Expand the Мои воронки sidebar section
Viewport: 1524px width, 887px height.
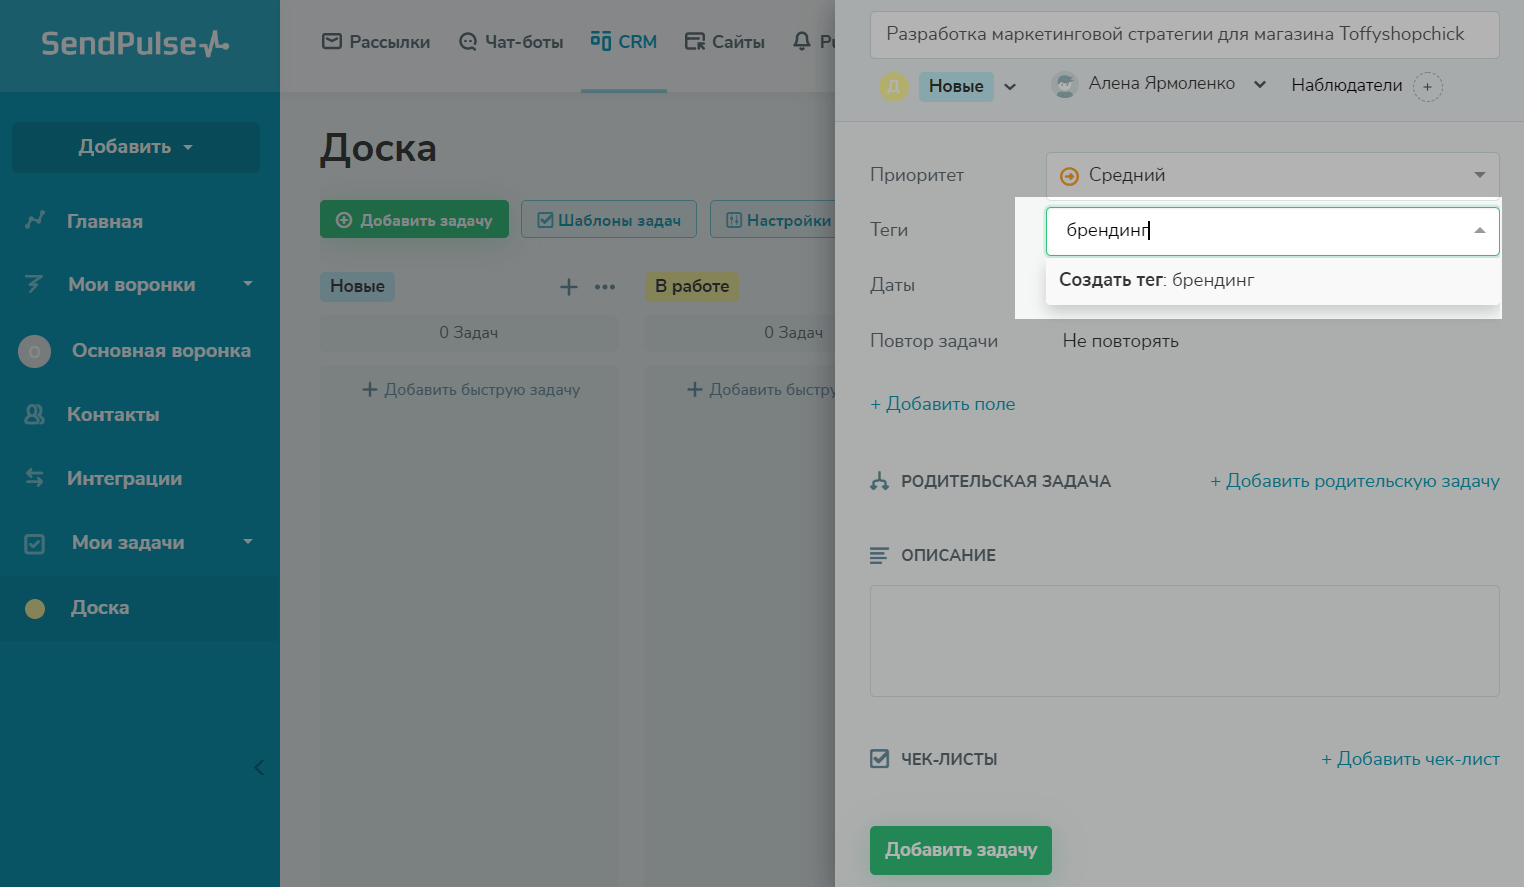(248, 285)
